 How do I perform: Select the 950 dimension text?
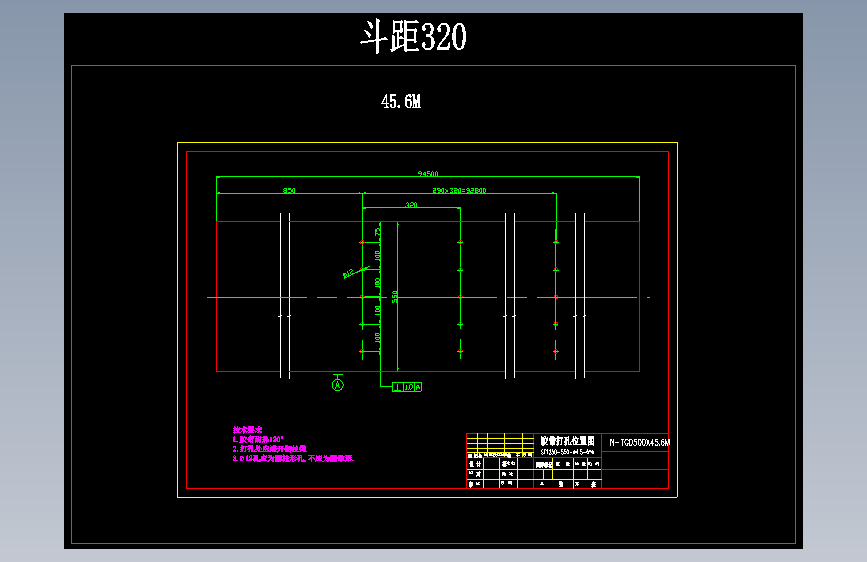point(289,190)
